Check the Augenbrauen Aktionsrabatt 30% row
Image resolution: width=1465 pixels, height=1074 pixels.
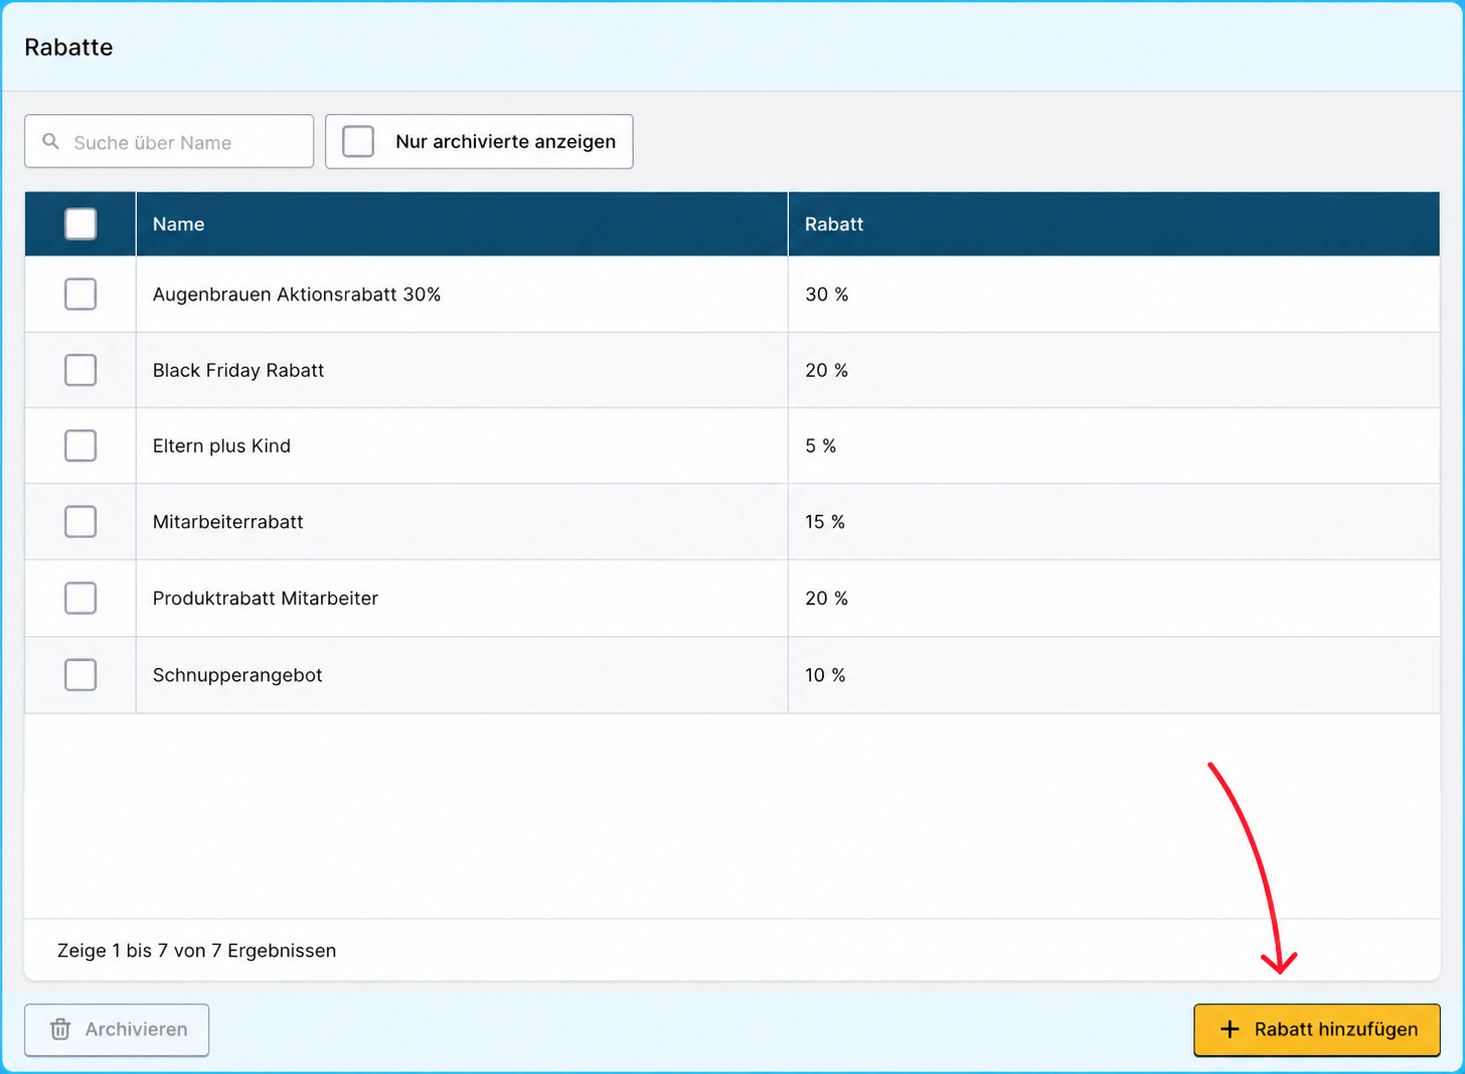click(80, 294)
